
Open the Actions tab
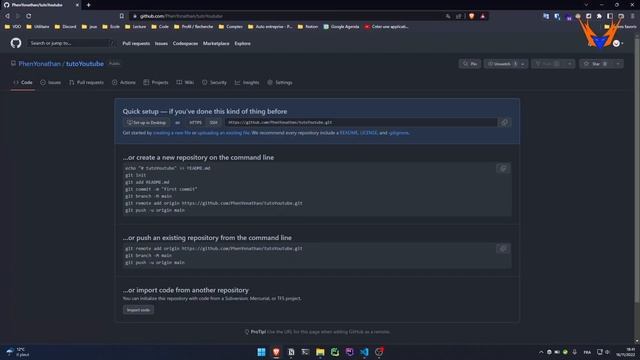coord(124,82)
